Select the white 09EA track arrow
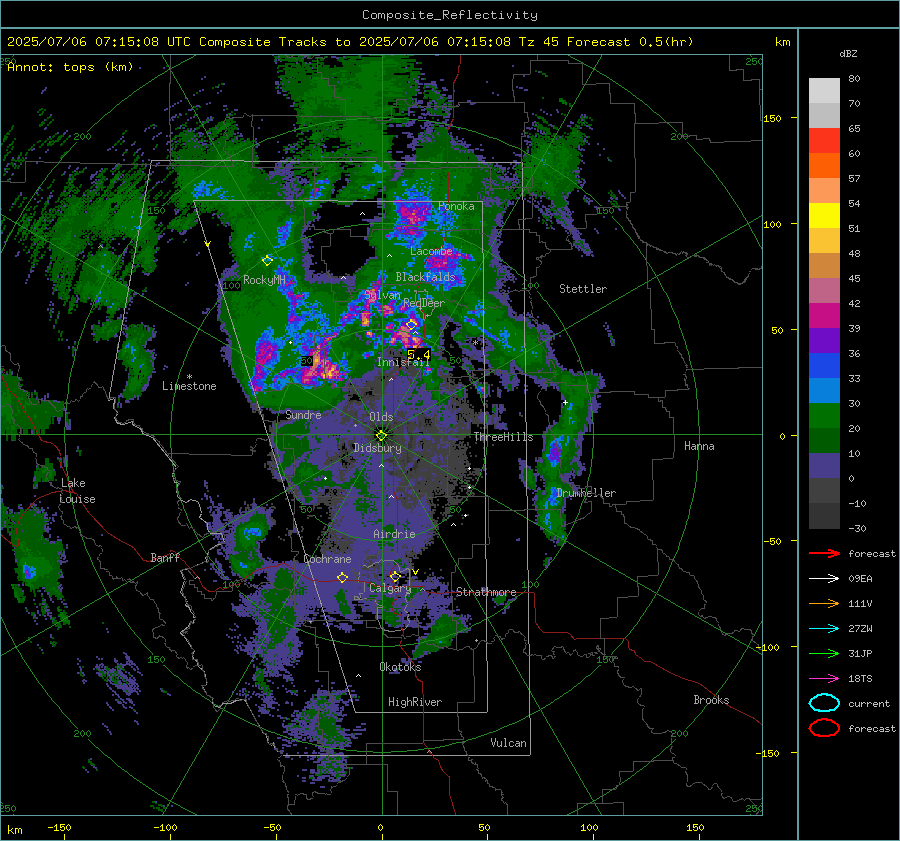Screen dimensions: 900x841 pyautogui.click(x=824, y=579)
